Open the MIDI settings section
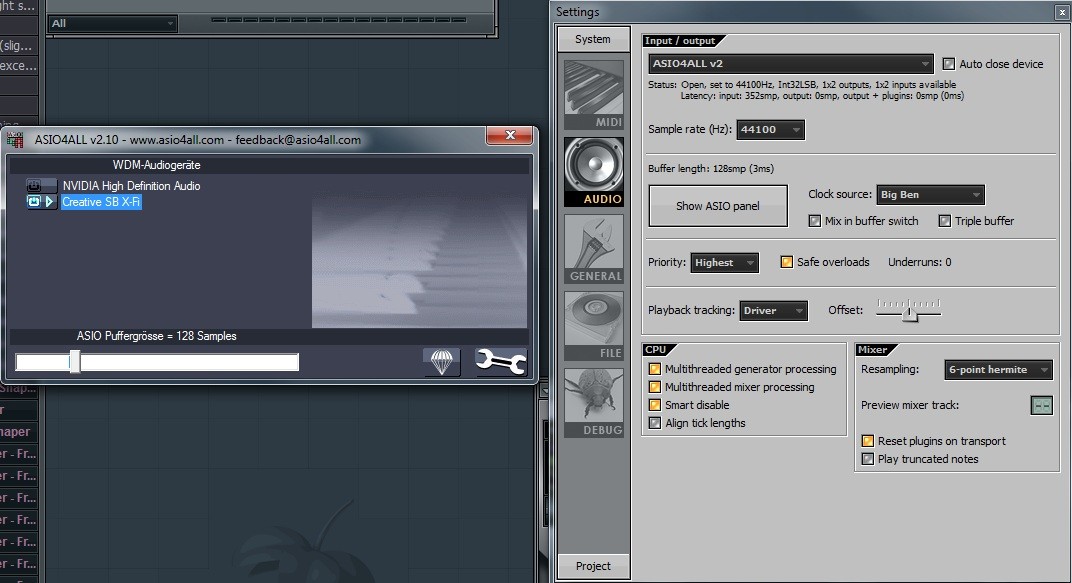Image resolution: width=1072 pixels, height=583 pixels. tap(593, 95)
